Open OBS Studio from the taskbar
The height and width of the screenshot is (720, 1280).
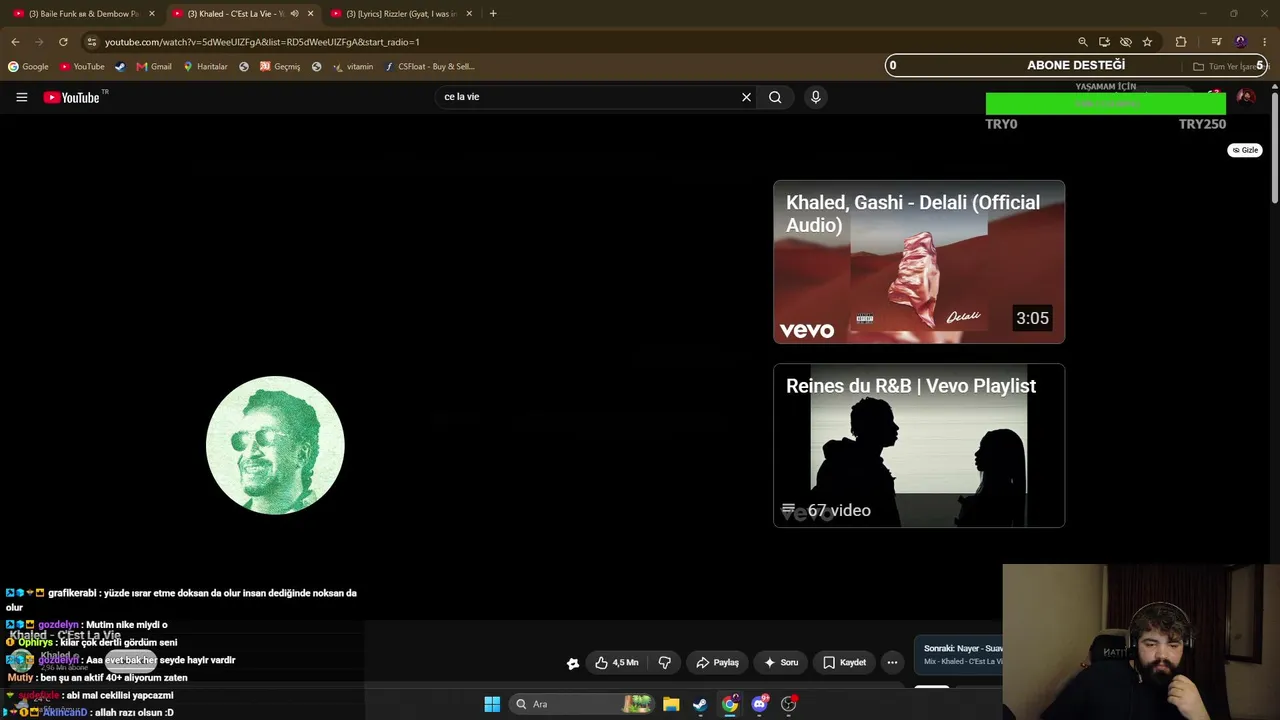pos(788,704)
